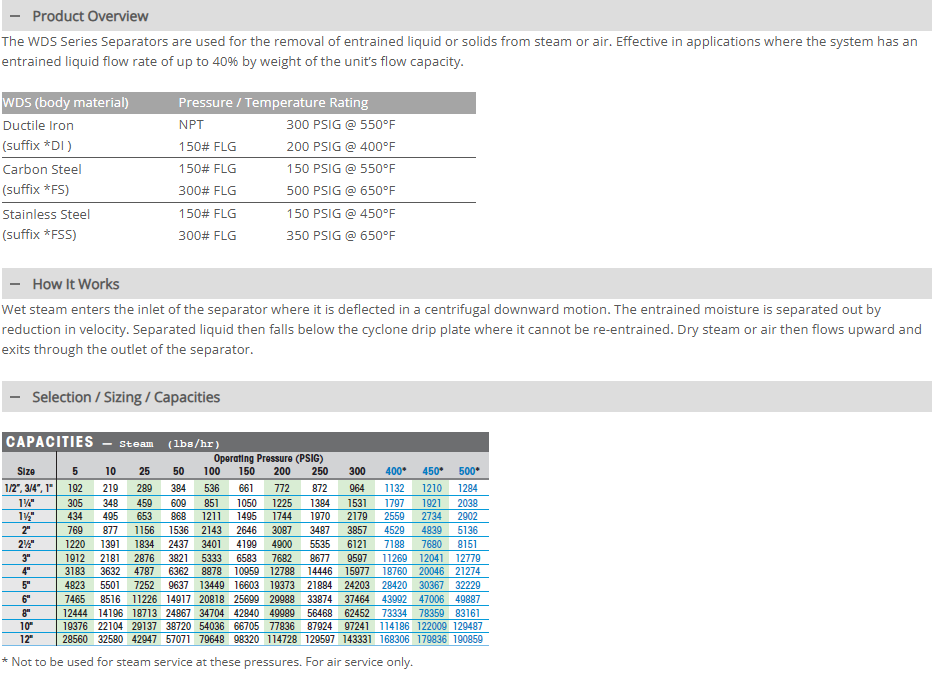Click the air-service-only footnote text
This screenshot has height=676, width=937.
[x=207, y=661]
